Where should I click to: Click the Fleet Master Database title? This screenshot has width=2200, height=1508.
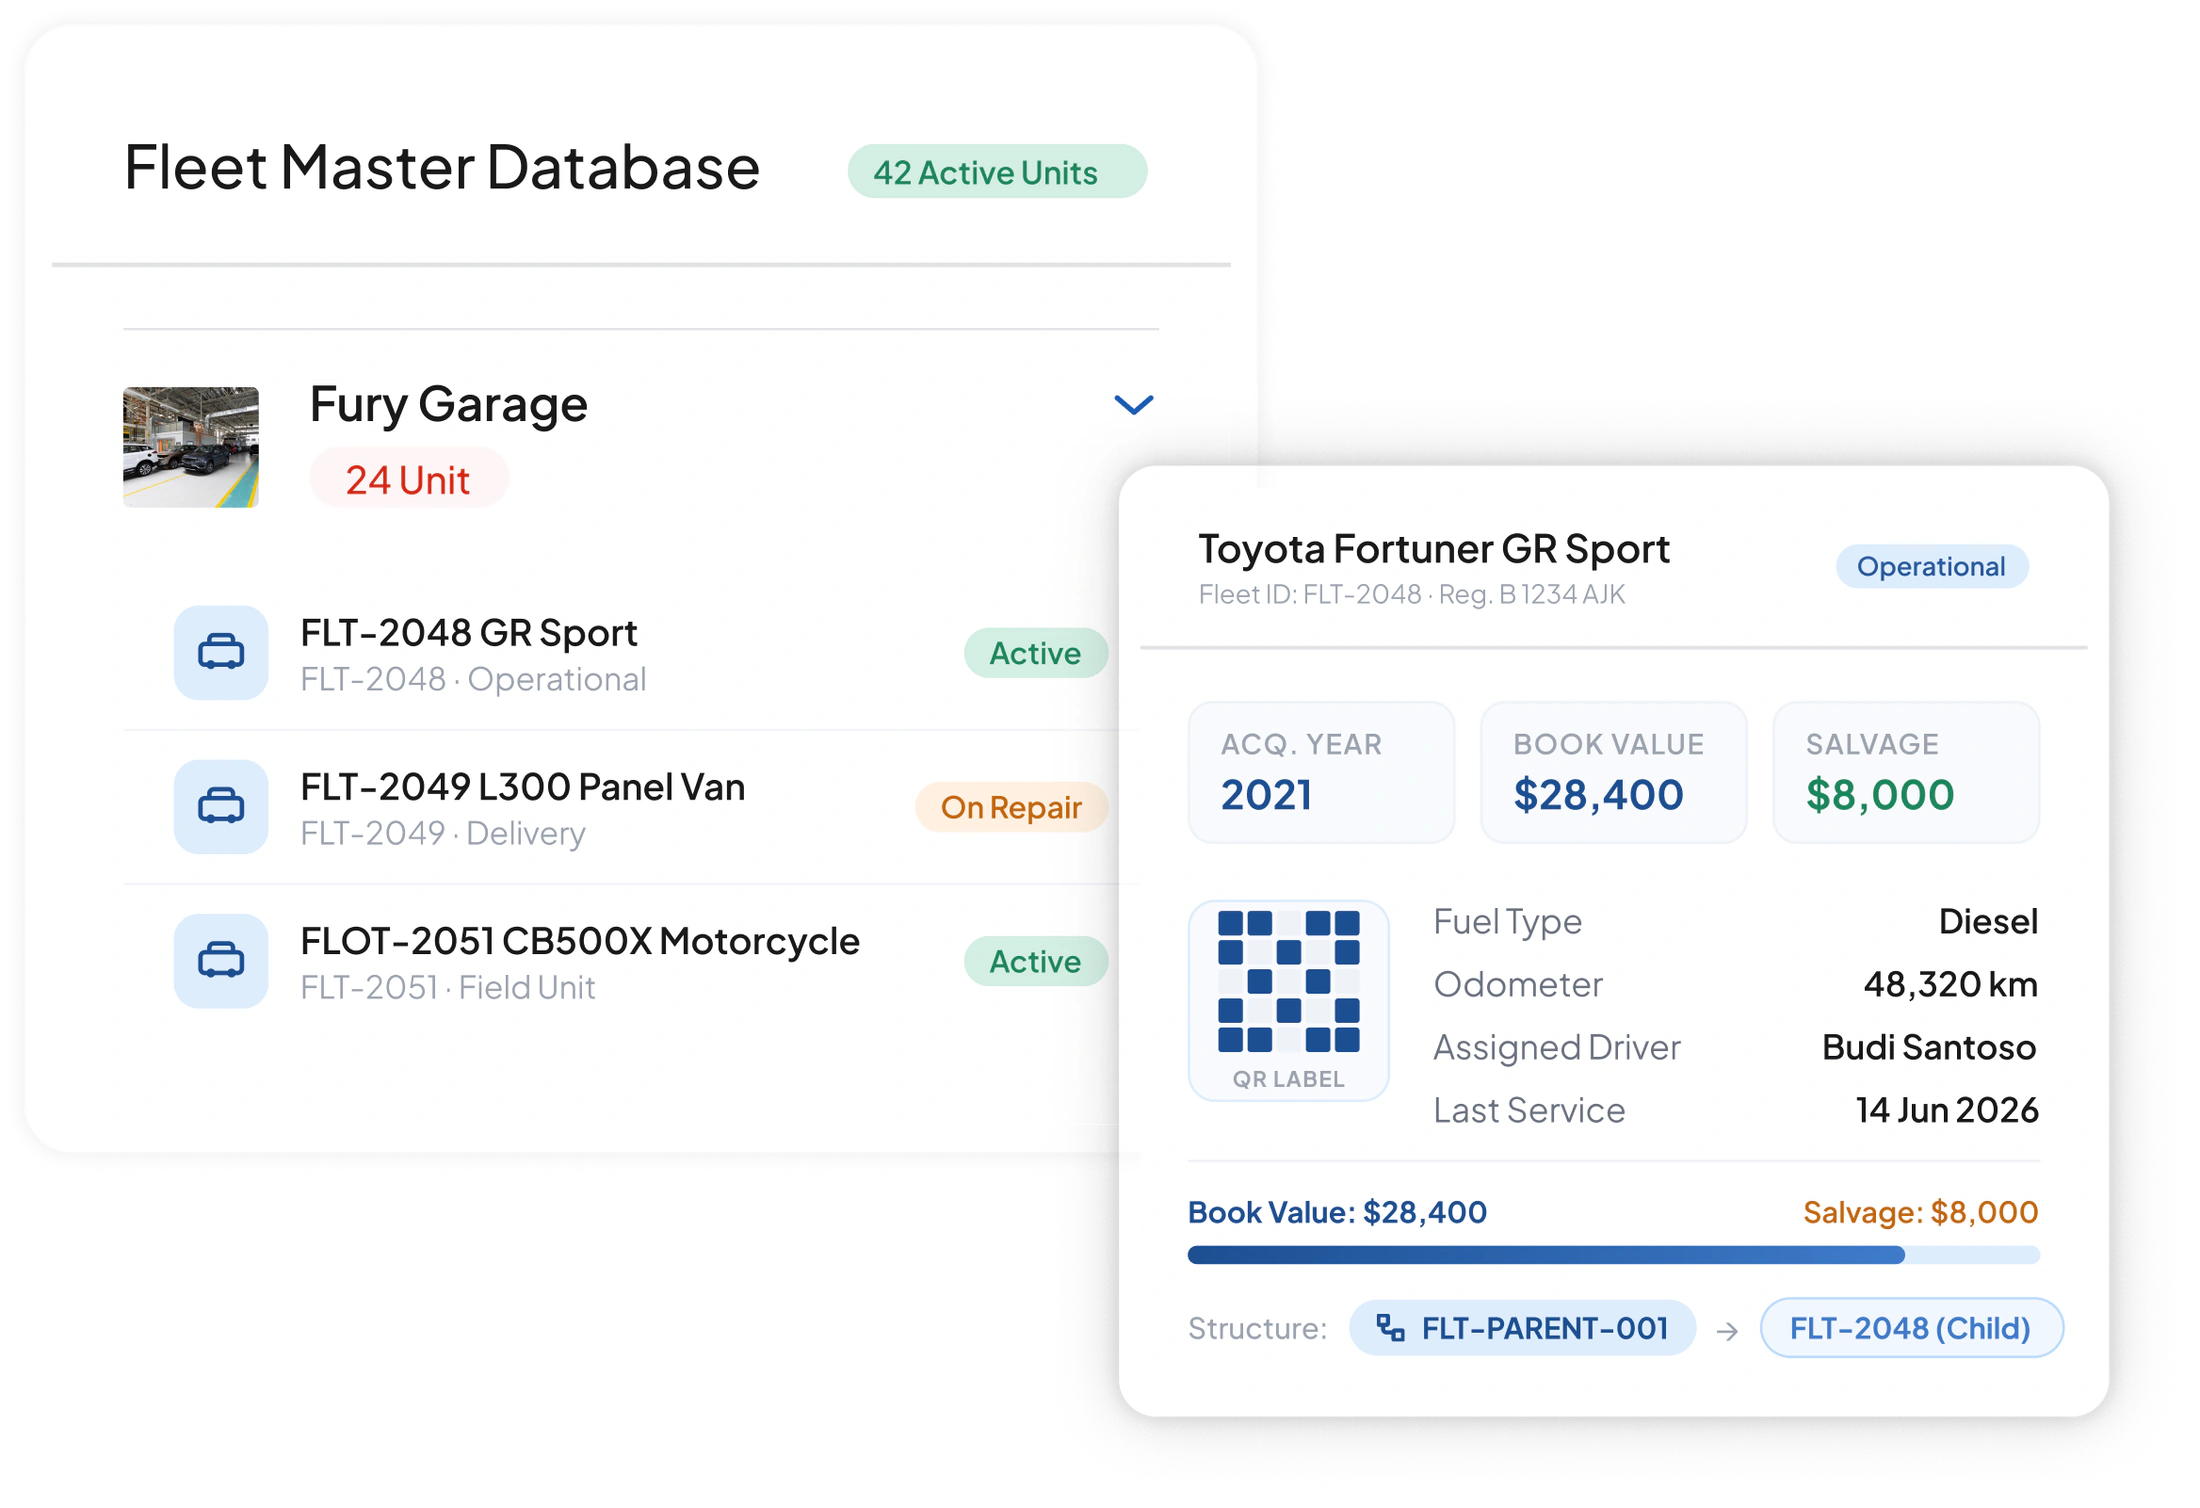pos(441,166)
